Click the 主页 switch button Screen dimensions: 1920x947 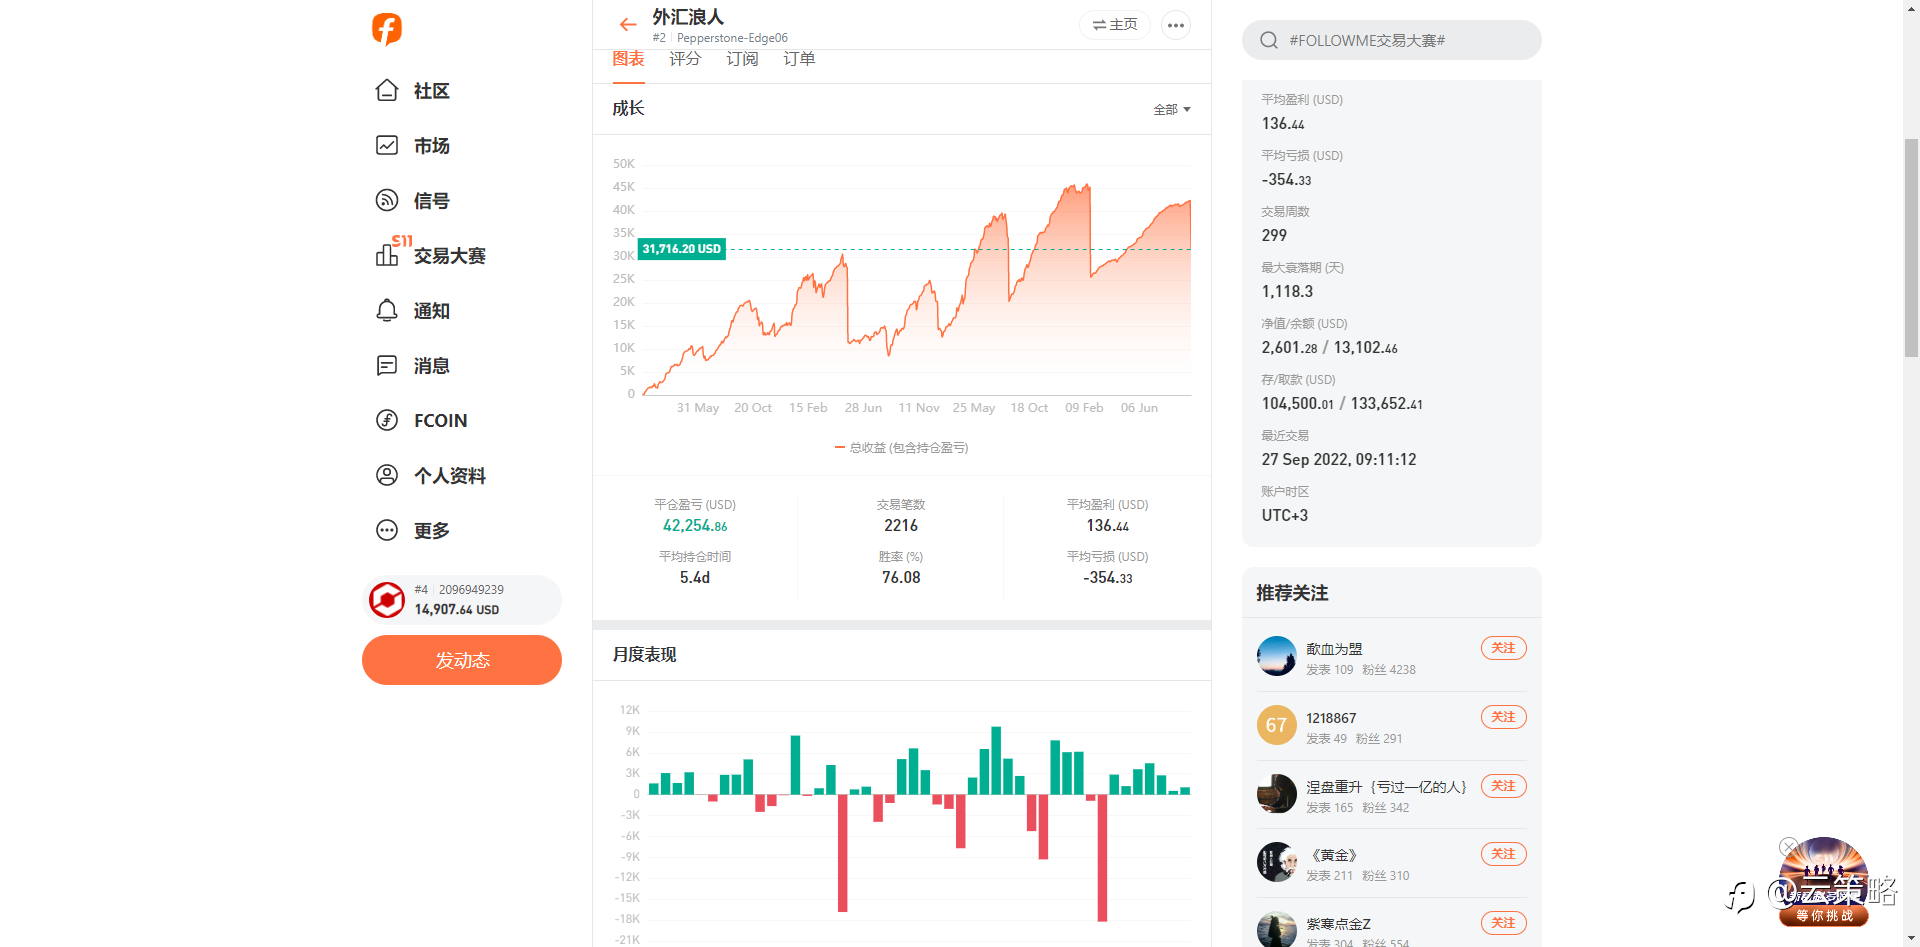pos(1115,25)
